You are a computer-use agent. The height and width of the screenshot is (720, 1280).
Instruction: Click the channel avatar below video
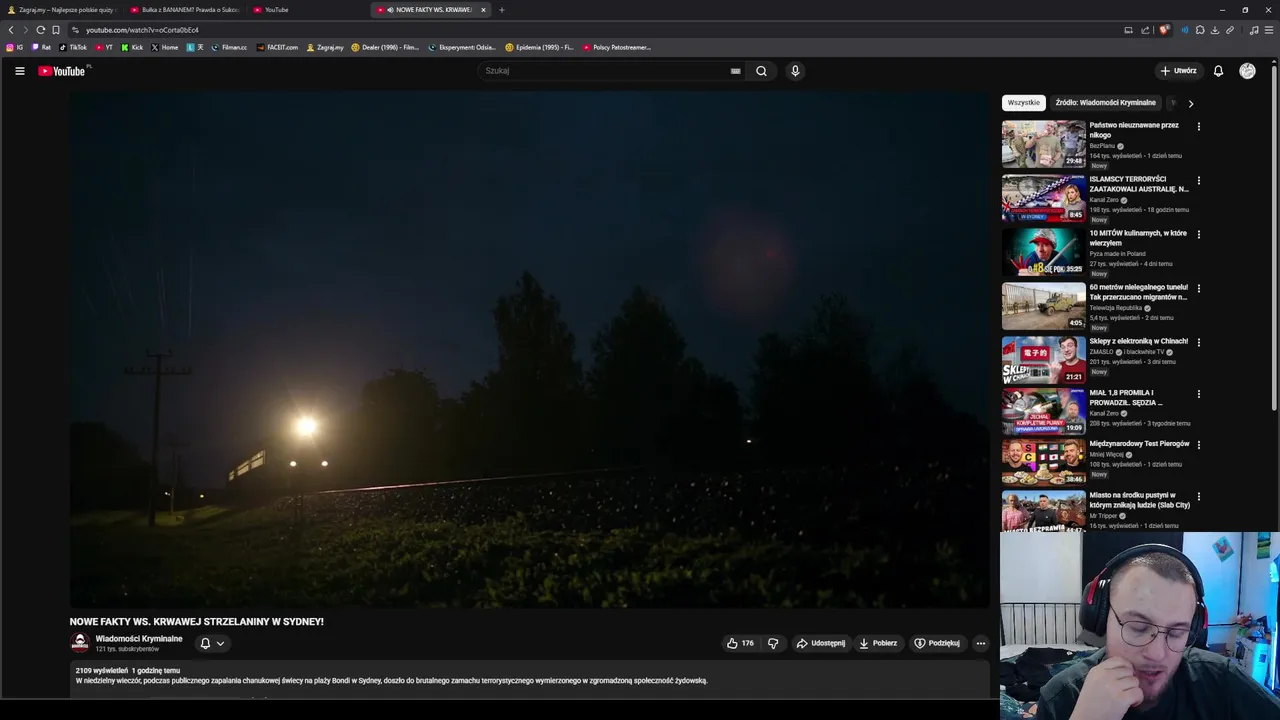pyautogui.click(x=80, y=643)
